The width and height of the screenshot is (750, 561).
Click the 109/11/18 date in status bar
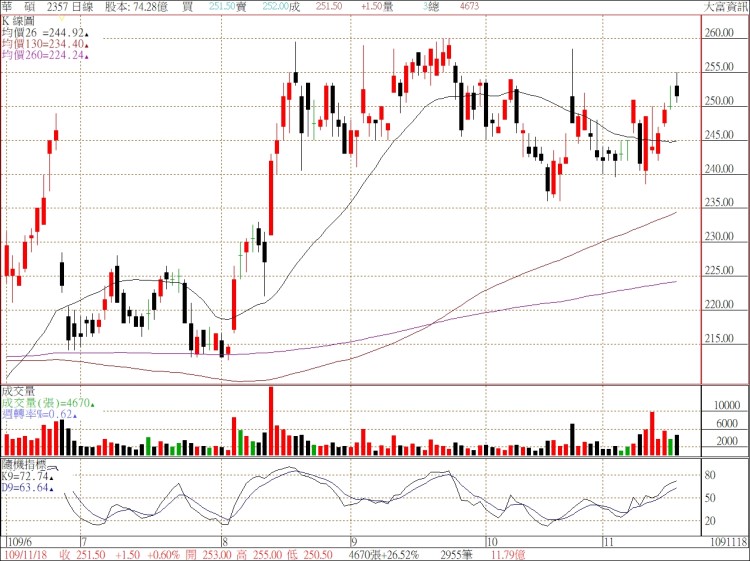[26, 552]
